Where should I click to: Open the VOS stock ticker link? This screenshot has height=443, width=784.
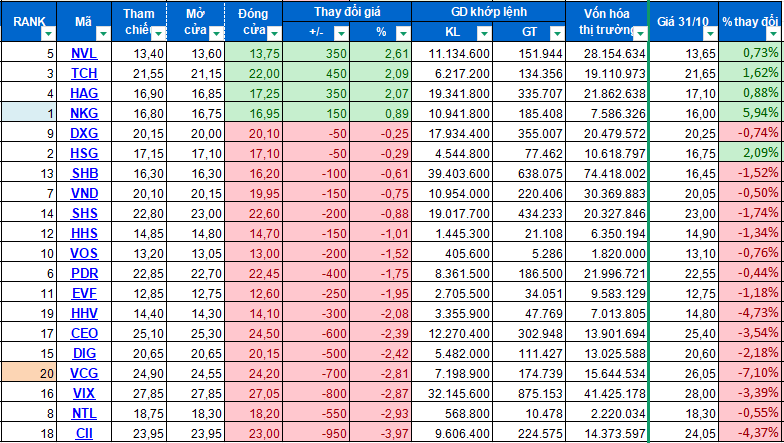pos(84,254)
